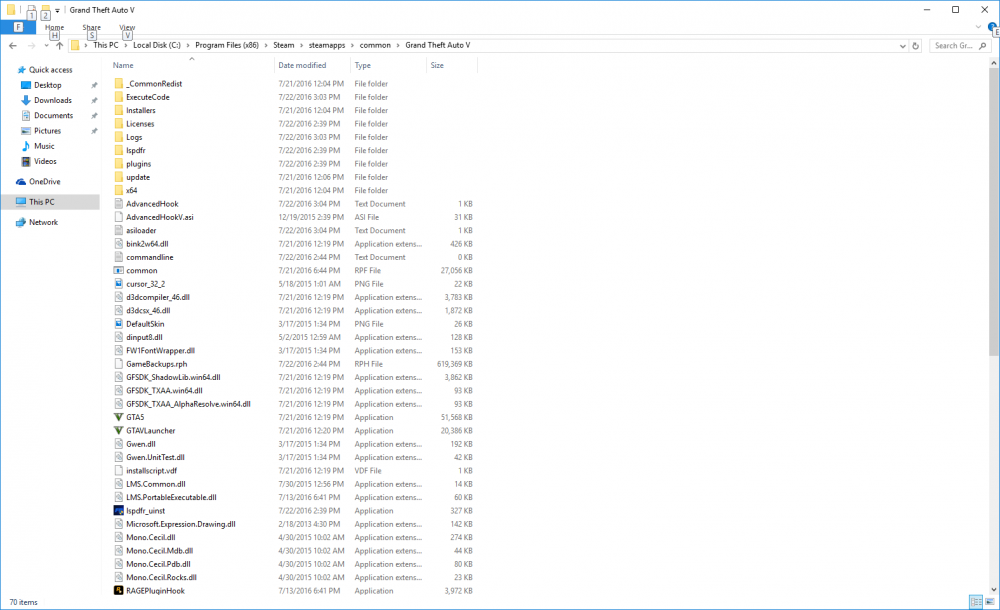Click the This PC breadcrumb segment

click(x=106, y=45)
